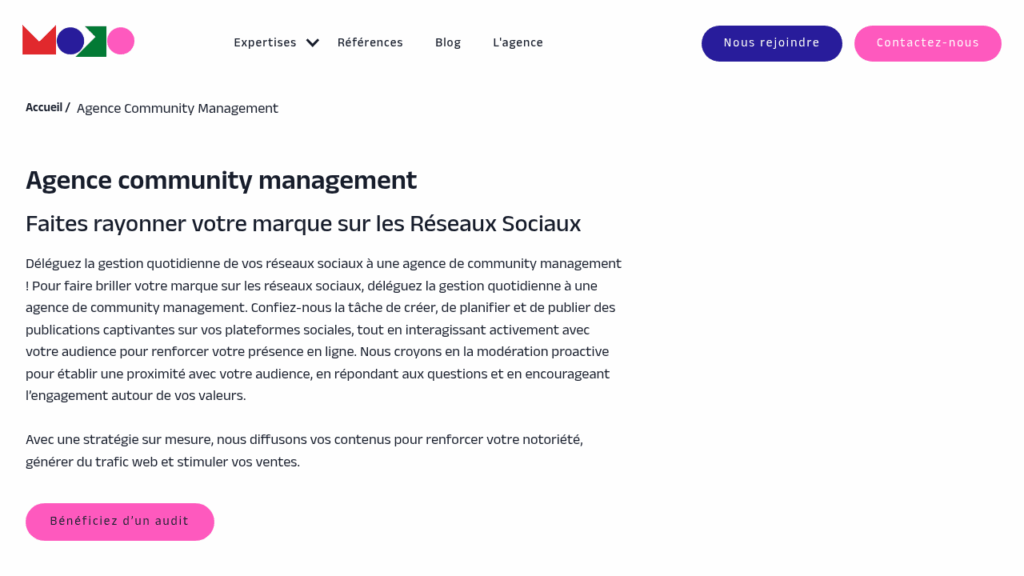Click the Faites rayonner votre marque subheading

click(x=303, y=224)
